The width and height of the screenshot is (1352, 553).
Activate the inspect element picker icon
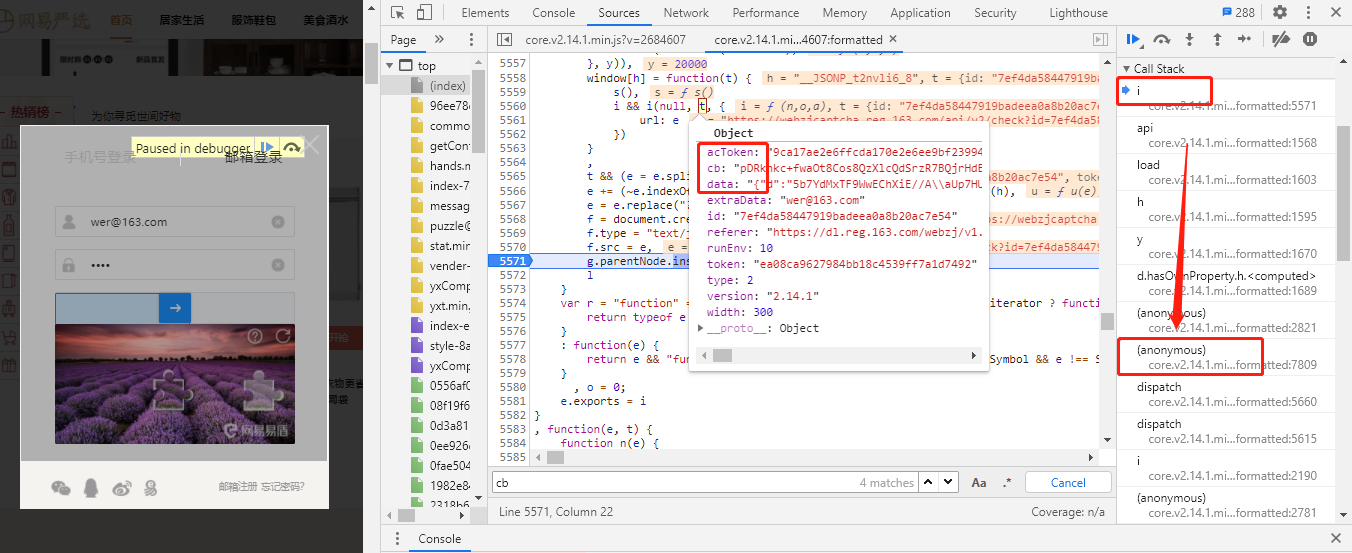point(398,13)
